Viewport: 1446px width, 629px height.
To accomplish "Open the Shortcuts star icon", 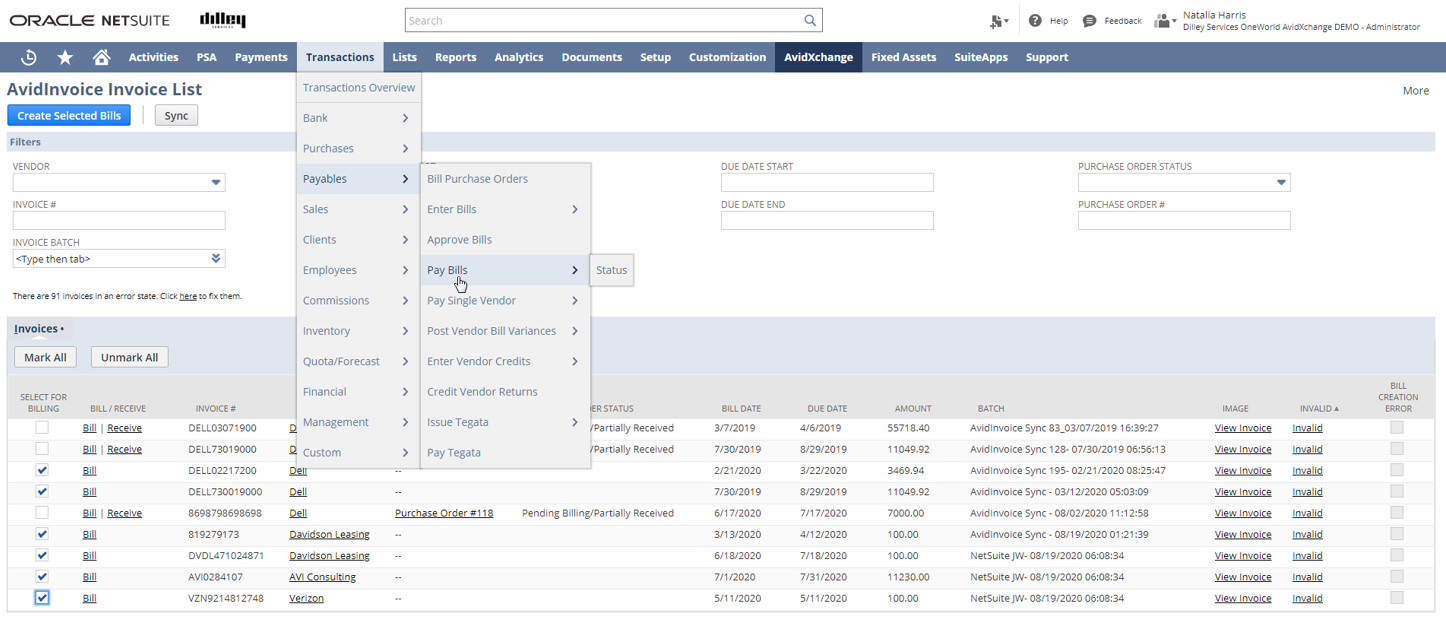I will tap(65, 57).
